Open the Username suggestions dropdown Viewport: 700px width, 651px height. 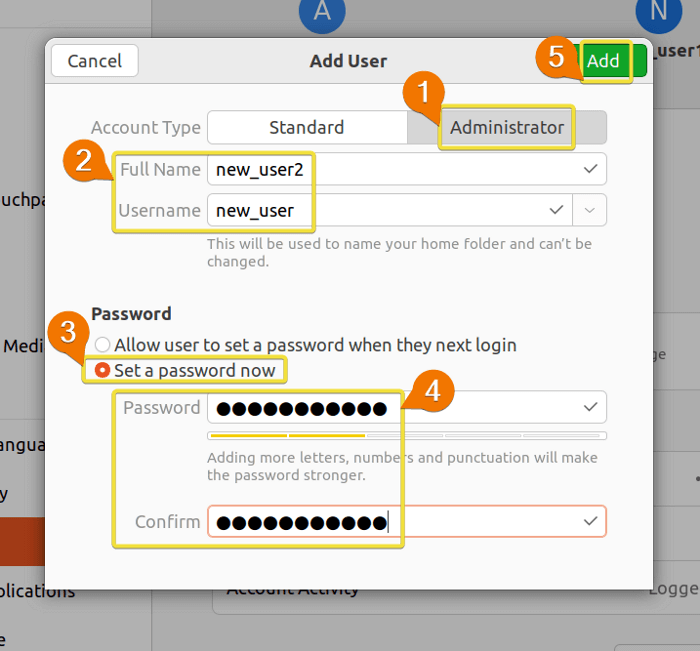coord(589,210)
